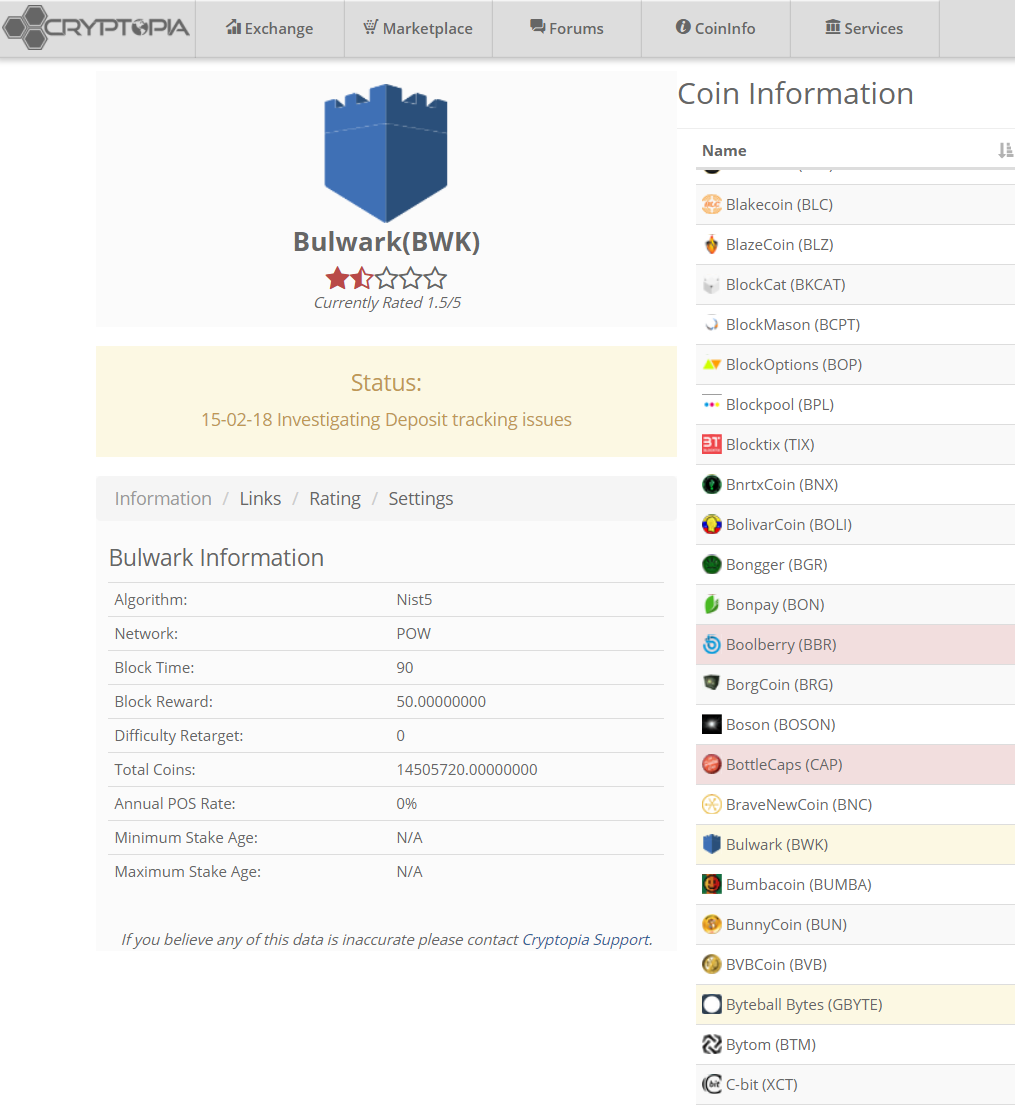The height and width of the screenshot is (1106, 1015).
Task: Click the BlockOptions (BOP) icon
Action: click(712, 365)
